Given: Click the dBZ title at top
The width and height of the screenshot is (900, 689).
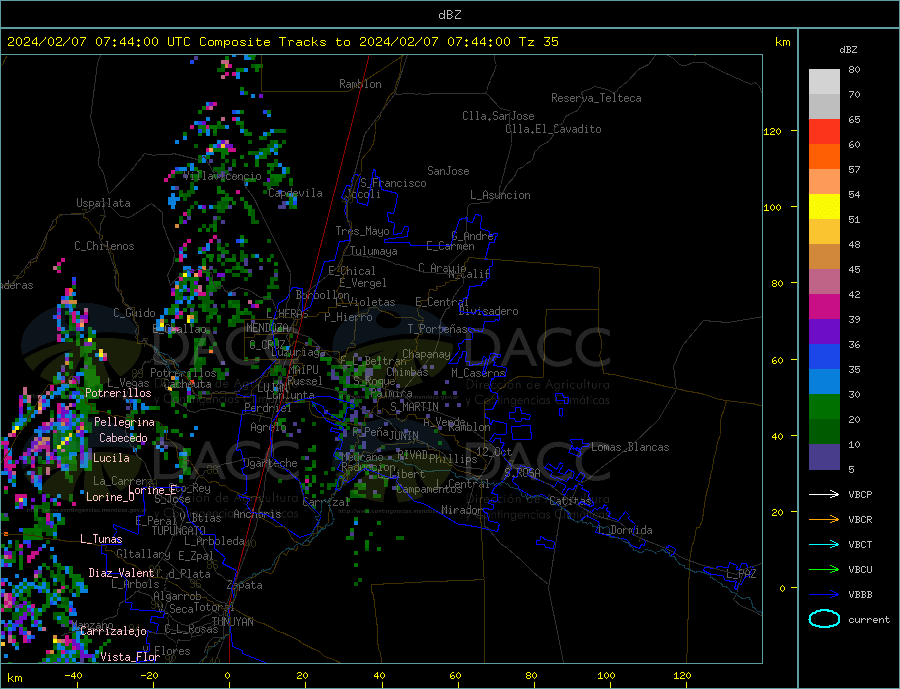Looking at the screenshot, I should 449,15.
